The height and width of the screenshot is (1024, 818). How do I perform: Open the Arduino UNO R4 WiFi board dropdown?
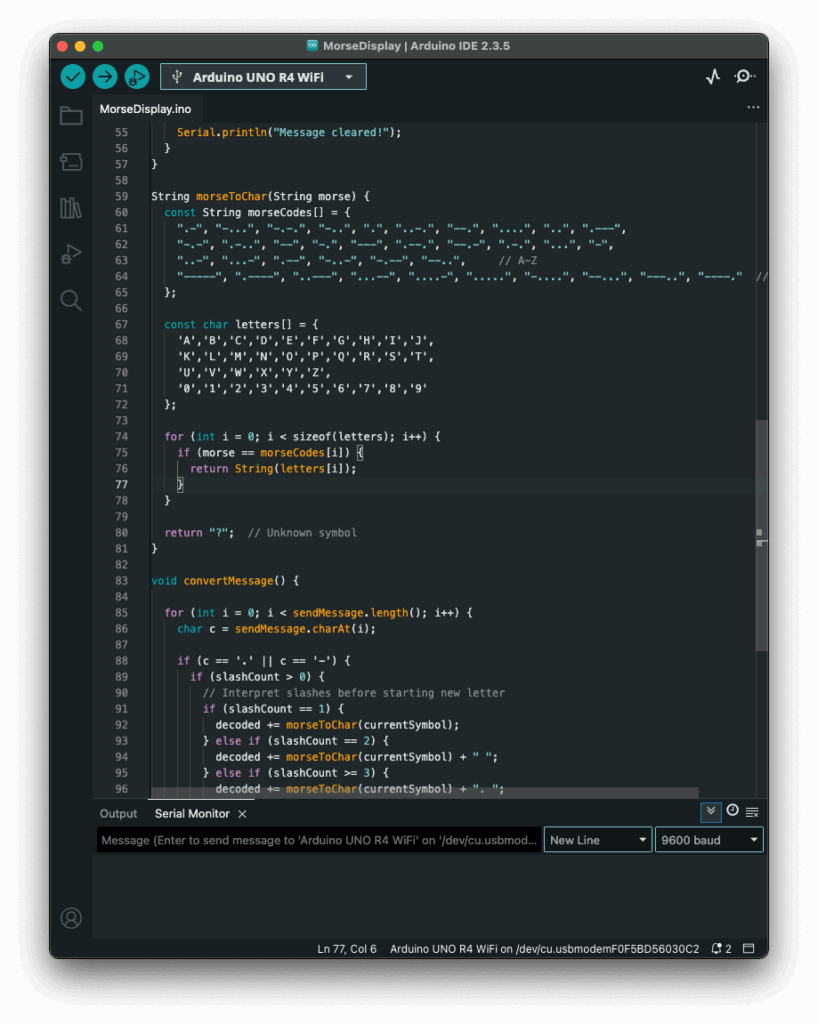pyautogui.click(x=263, y=77)
